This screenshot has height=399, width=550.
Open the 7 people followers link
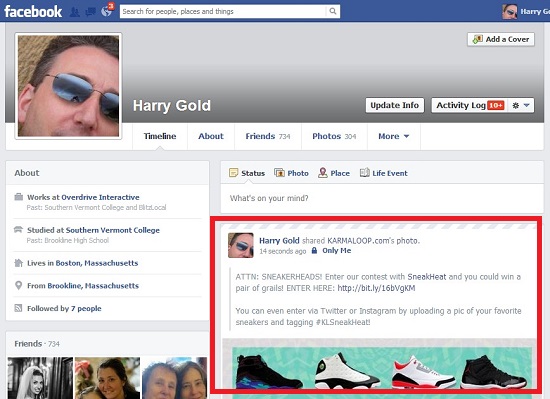point(86,309)
